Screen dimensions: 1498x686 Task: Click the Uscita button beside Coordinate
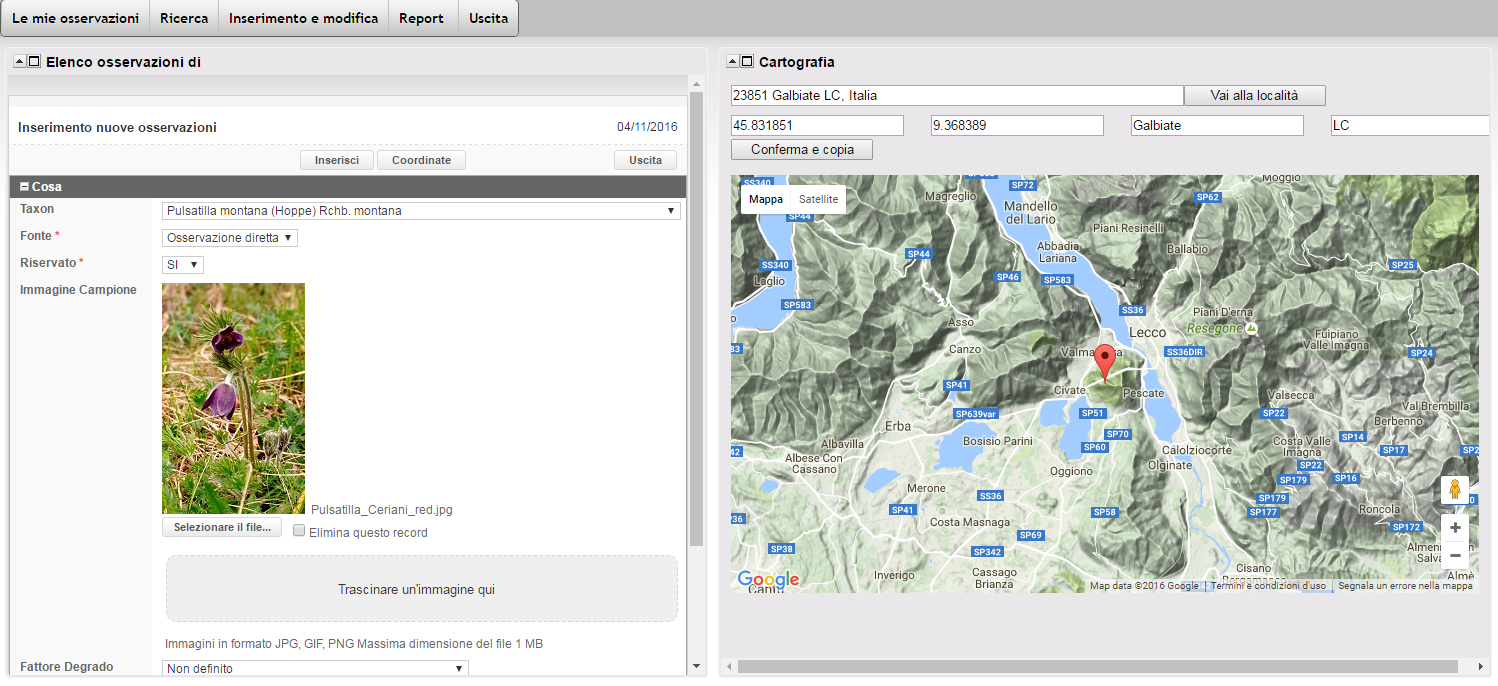(x=645, y=160)
